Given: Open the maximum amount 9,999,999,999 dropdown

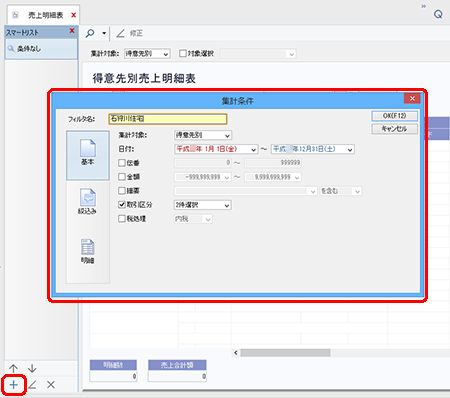Looking at the screenshot, I should coord(273,177).
